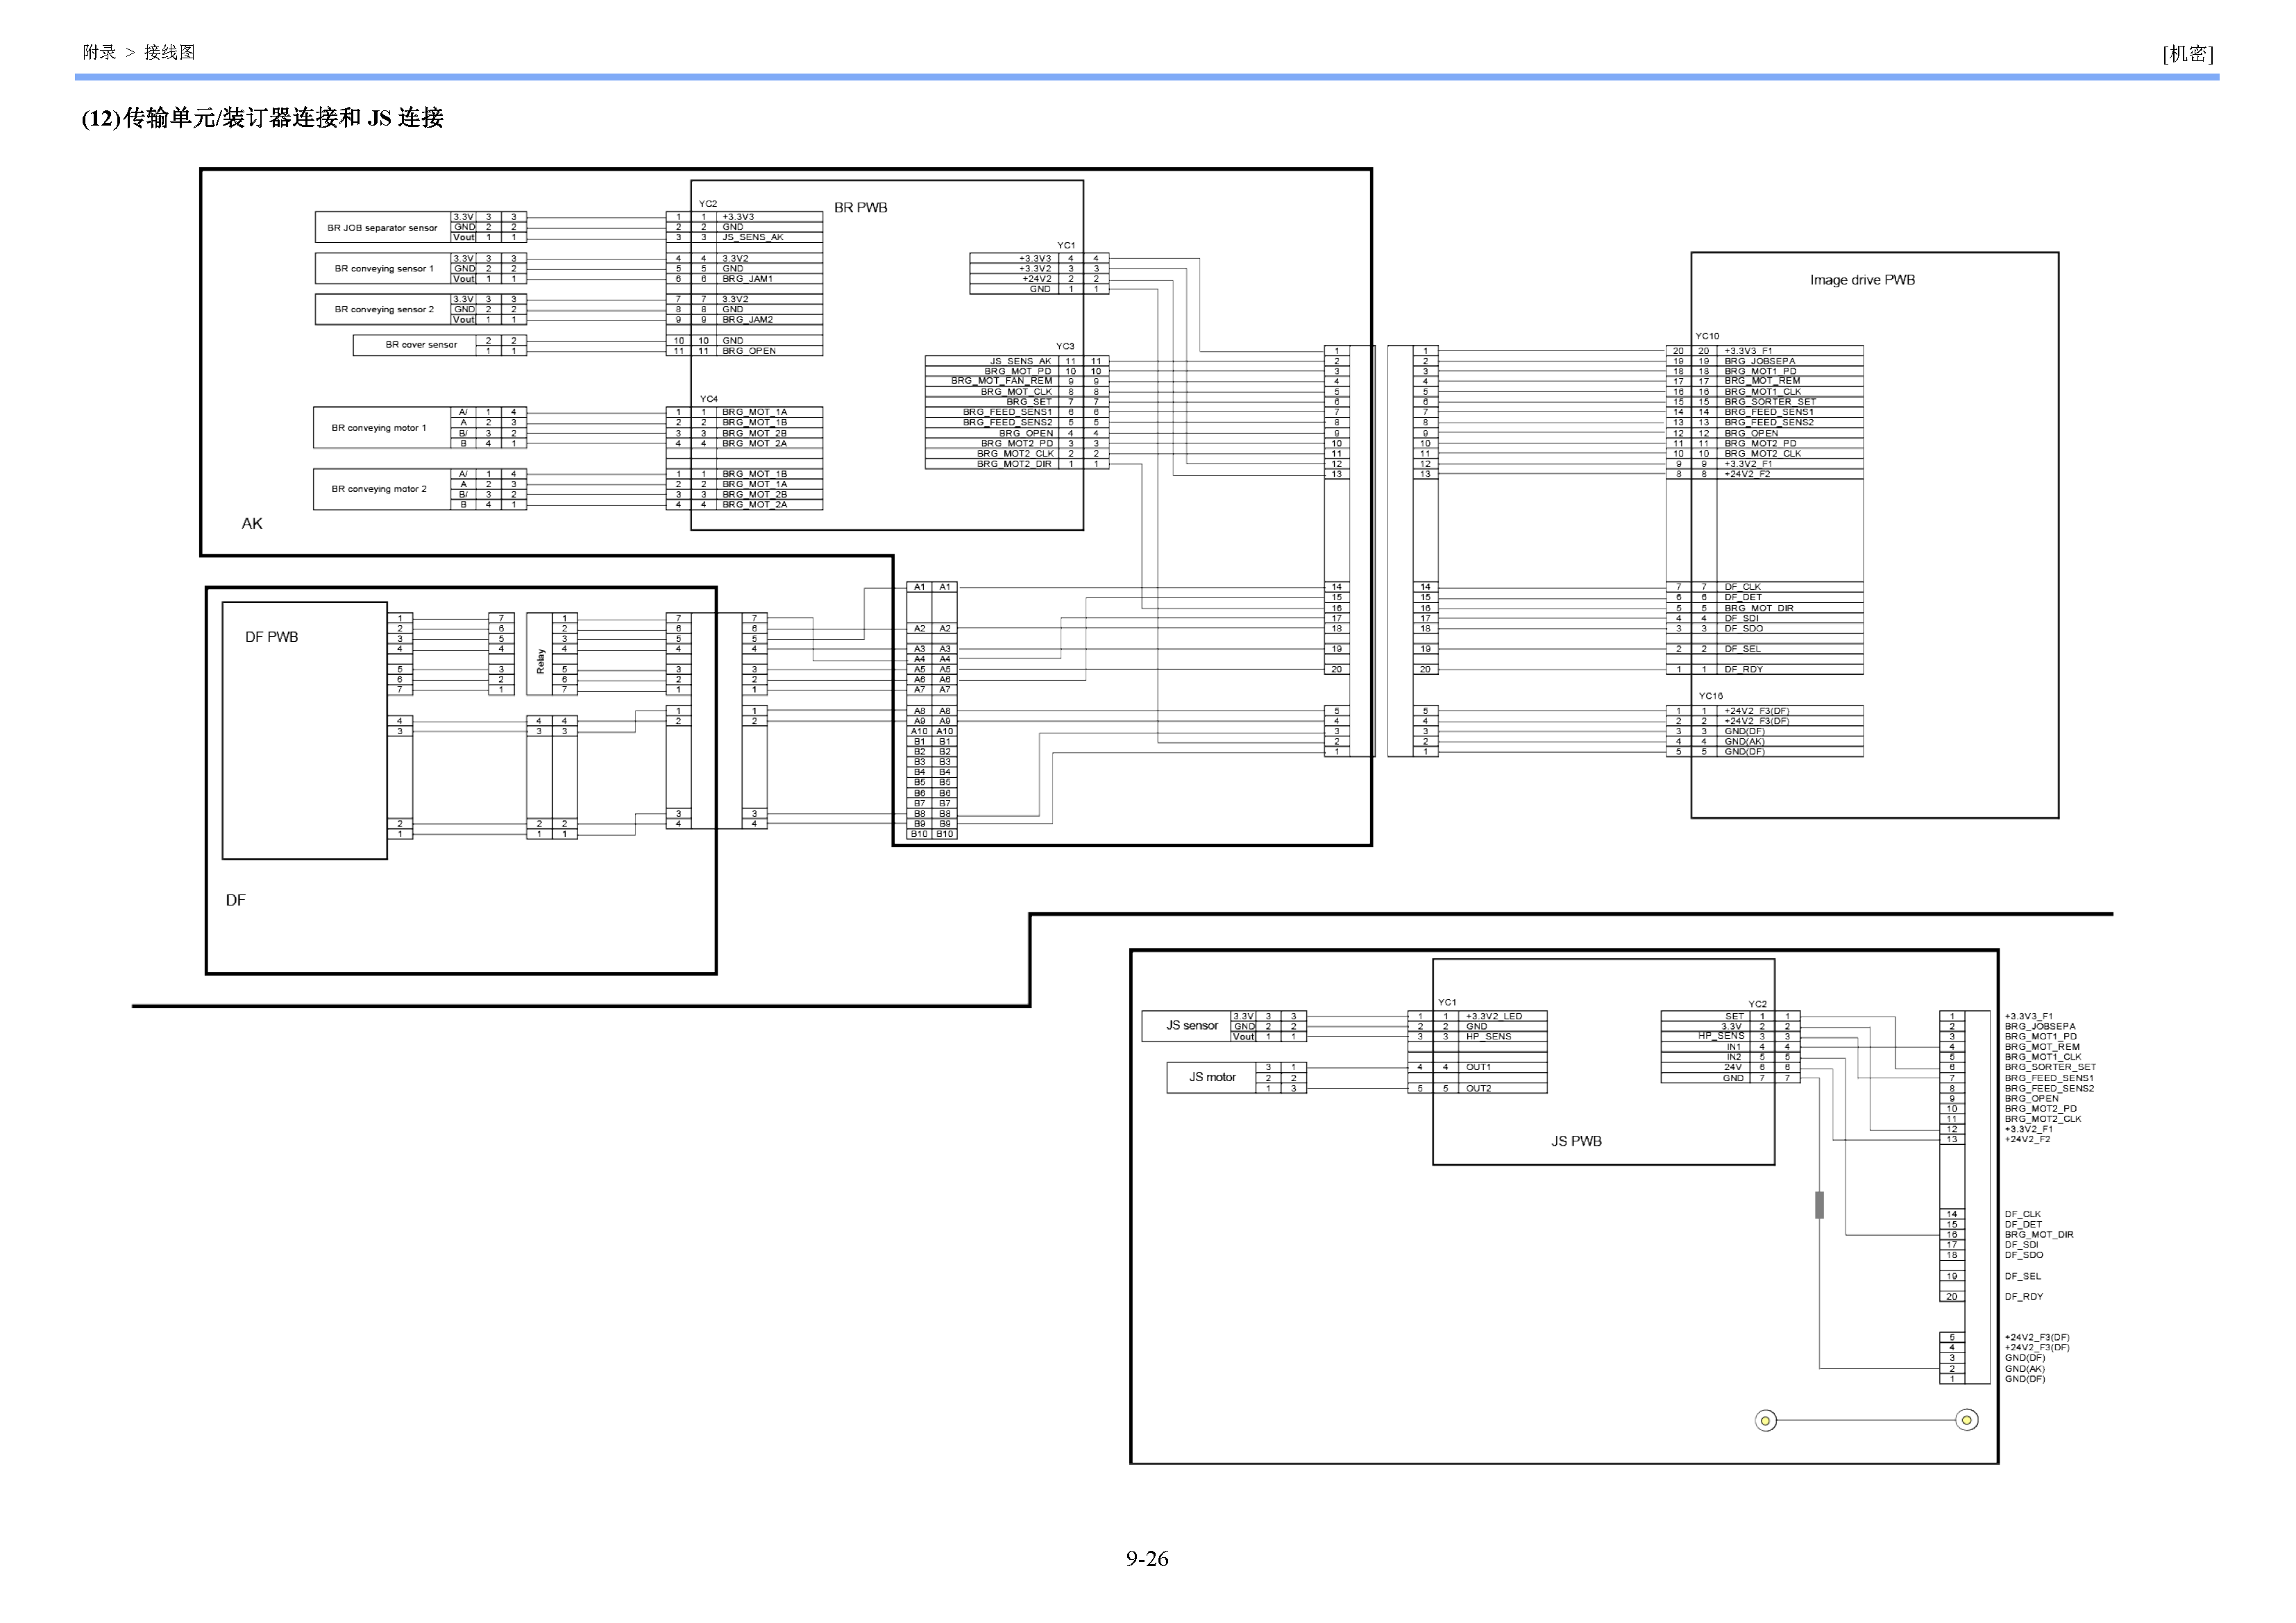Click the BRG_SET signal in YC3

click(1029, 402)
